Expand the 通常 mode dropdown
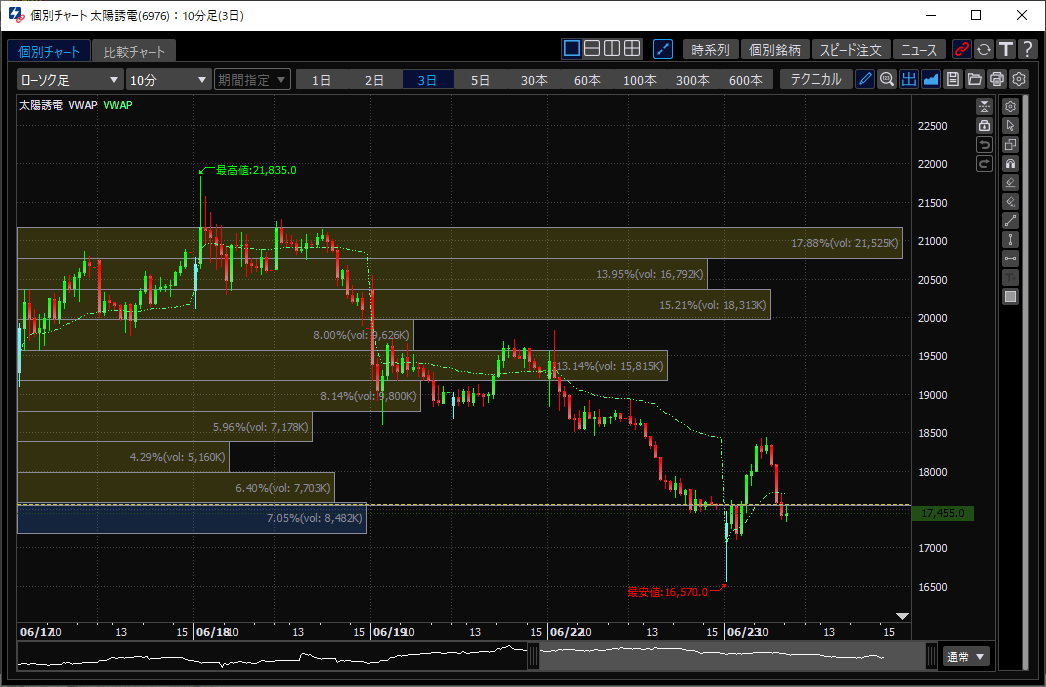Screen dimensions: 1046x687 (x=965, y=657)
